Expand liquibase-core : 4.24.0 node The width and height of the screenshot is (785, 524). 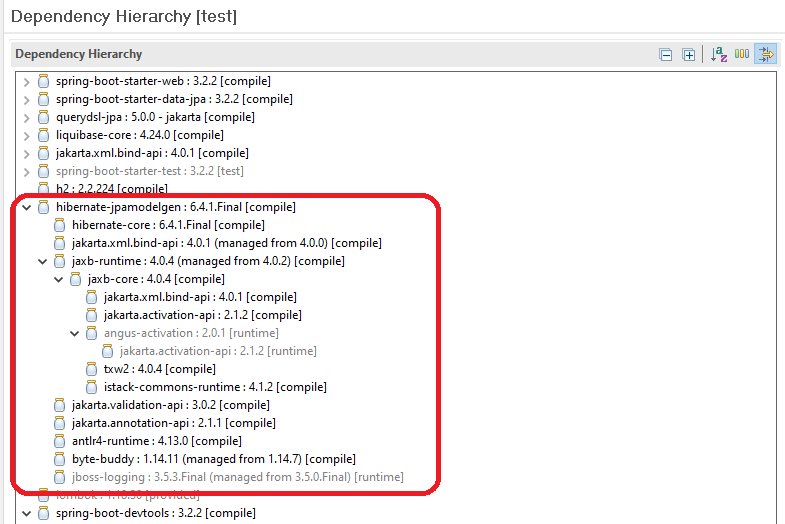(27, 136)
